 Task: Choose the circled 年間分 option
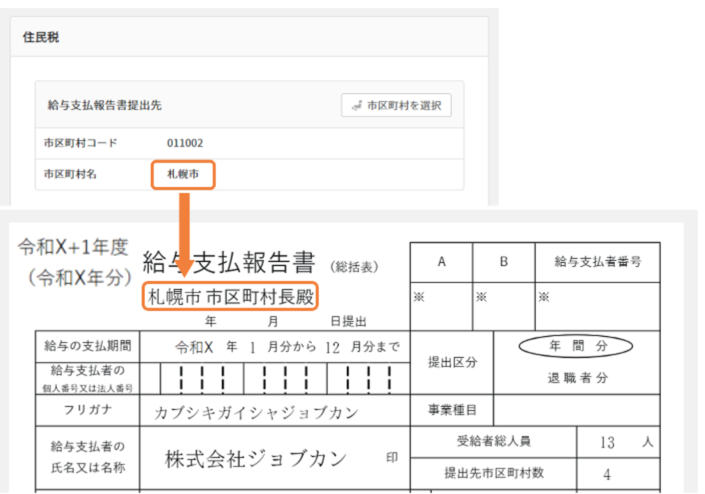576,346
